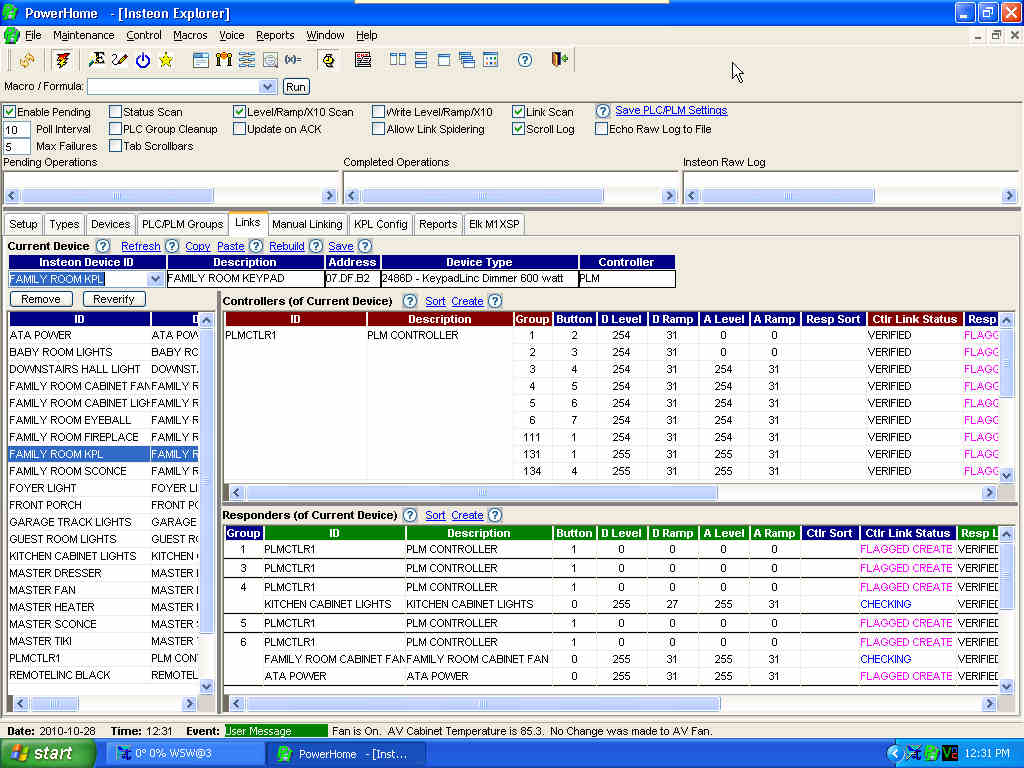Click Sort link in Controllers section
Viewport: 1024px width, 768px height.
(x=435, y=301)
